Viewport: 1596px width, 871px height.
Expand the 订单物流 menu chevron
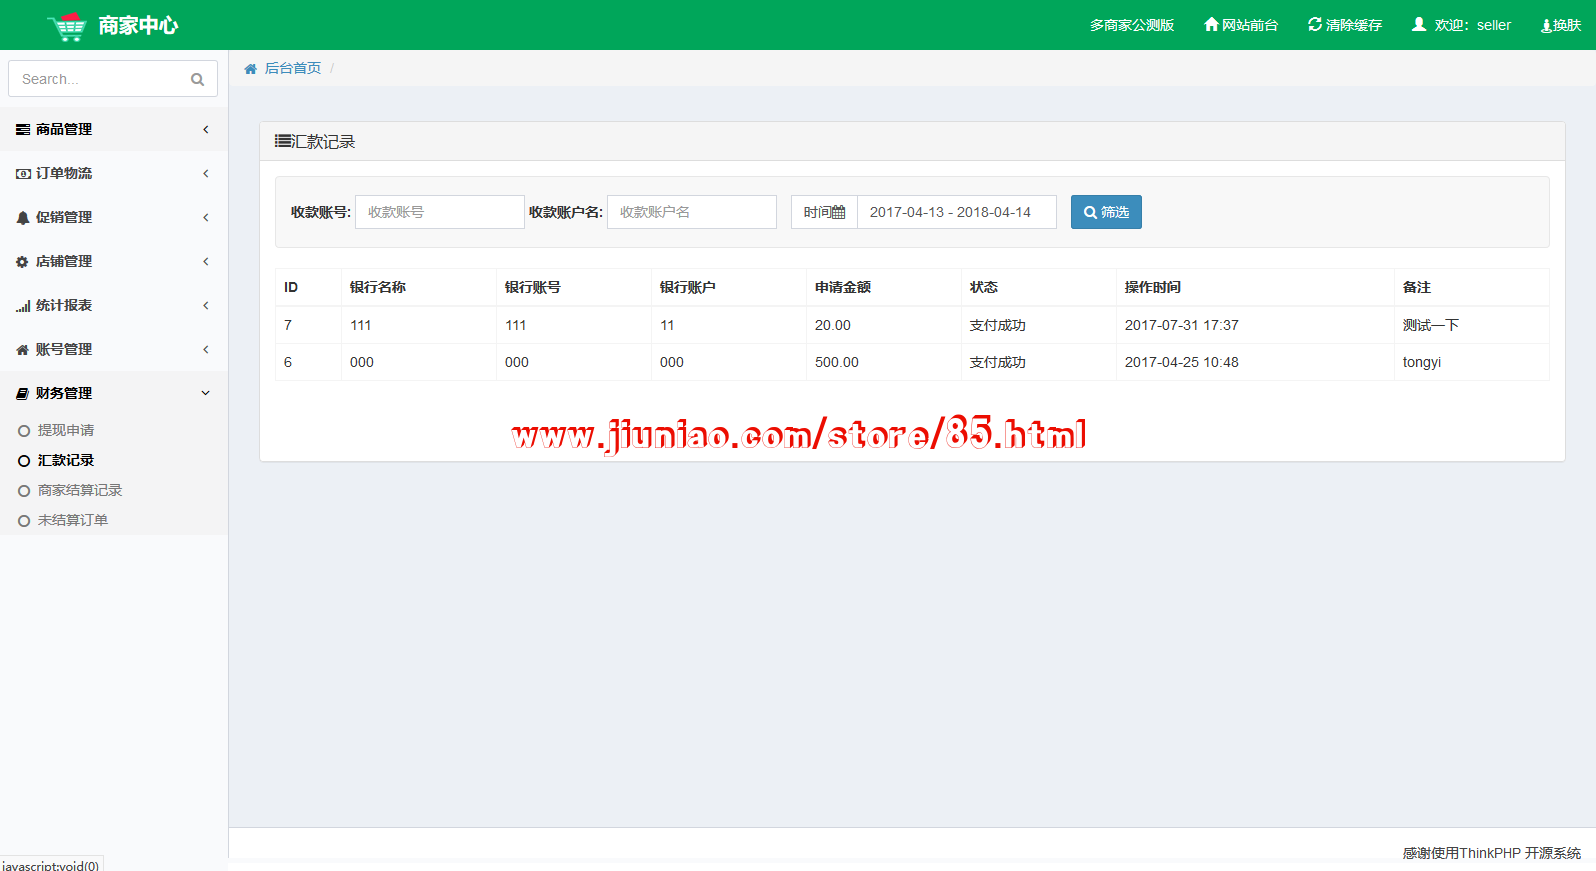tap(206, 173)
